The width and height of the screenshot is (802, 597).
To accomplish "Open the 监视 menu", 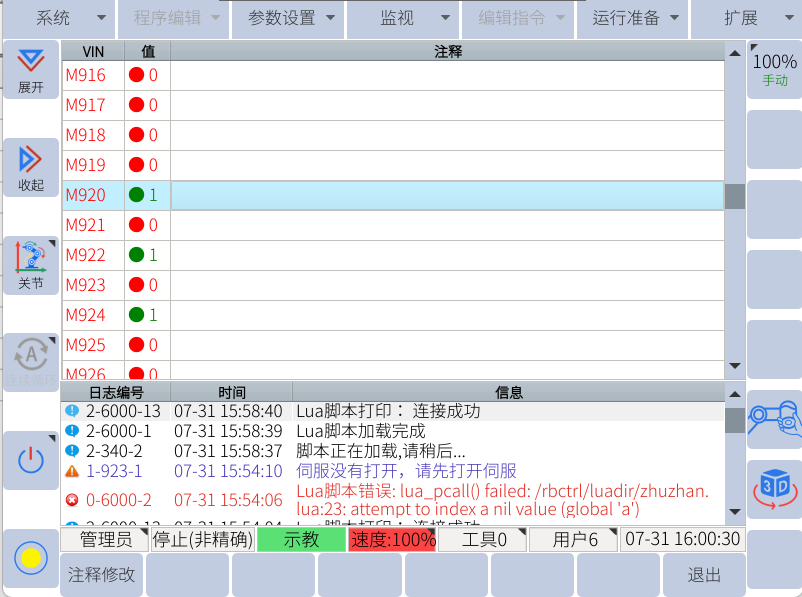I will 402,18.
